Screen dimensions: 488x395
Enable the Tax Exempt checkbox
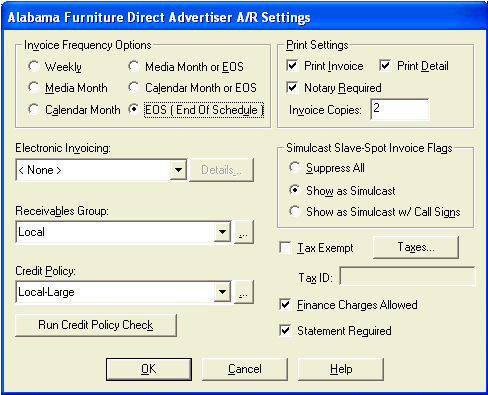point(285,248)
